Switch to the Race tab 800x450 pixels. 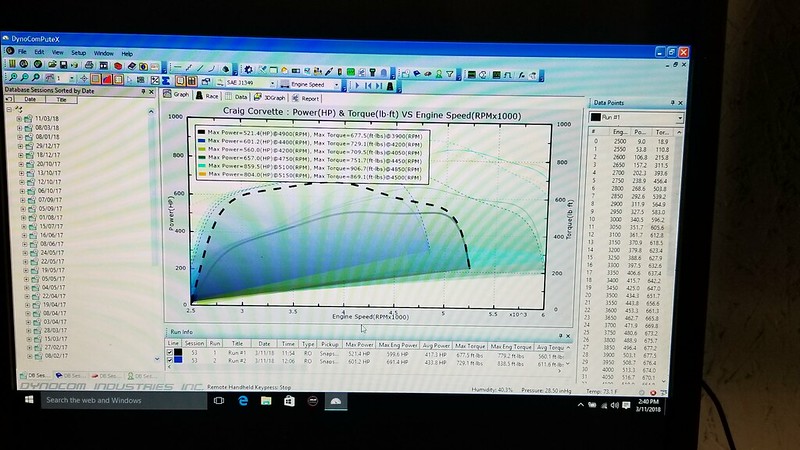click(x=210, y=97)
